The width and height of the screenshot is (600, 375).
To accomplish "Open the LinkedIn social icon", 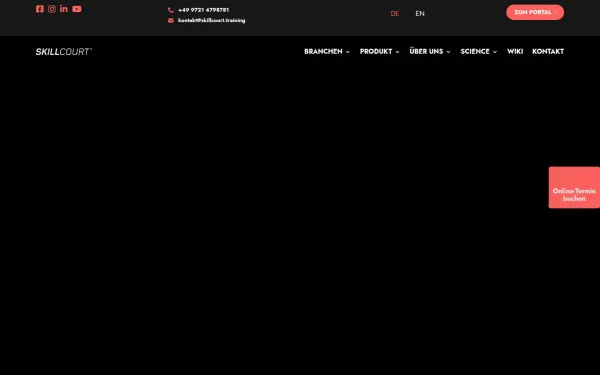I will [64, 8].
